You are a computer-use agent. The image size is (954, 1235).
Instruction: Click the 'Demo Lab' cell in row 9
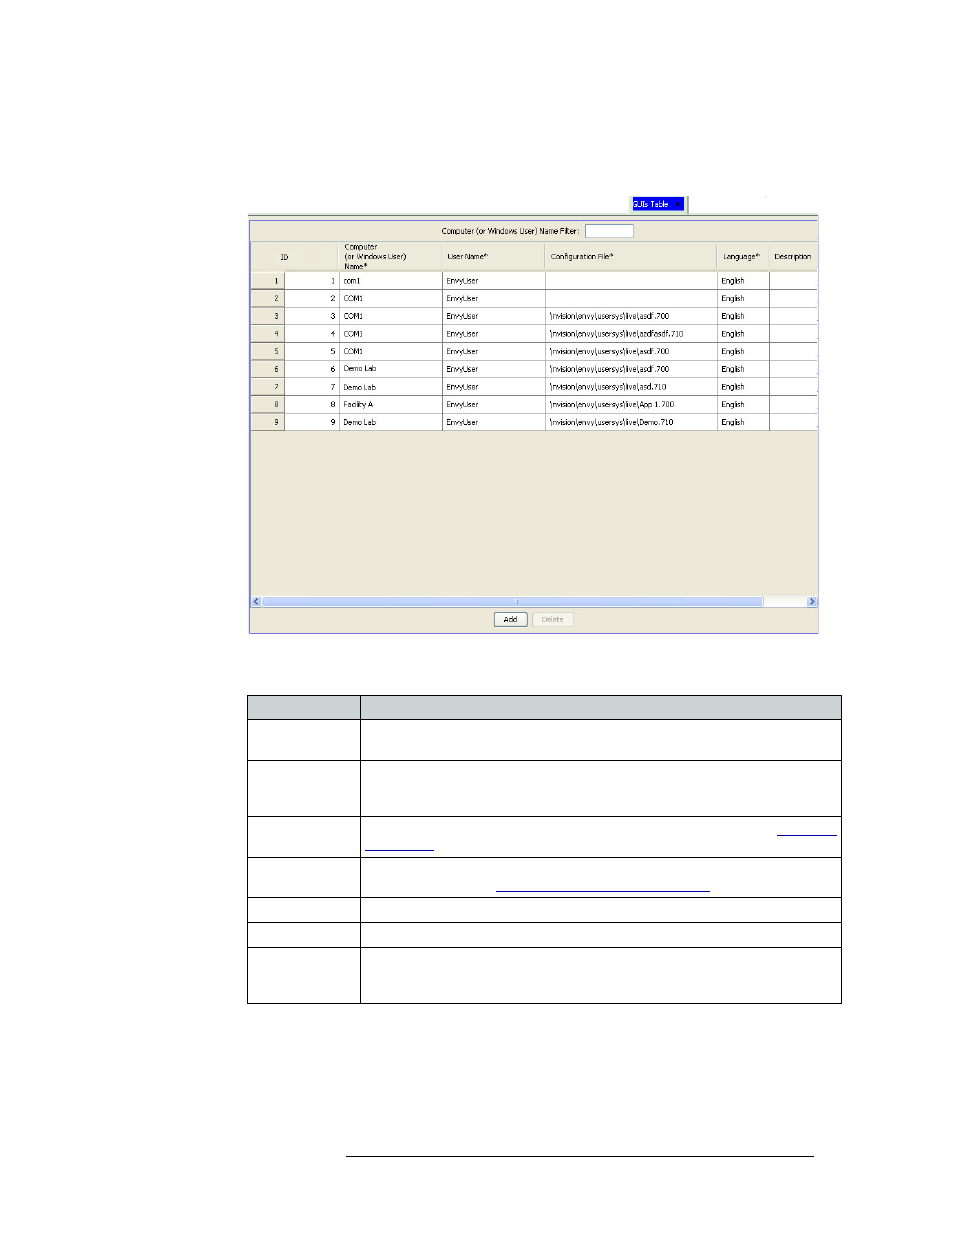click(x=390, y=422)
